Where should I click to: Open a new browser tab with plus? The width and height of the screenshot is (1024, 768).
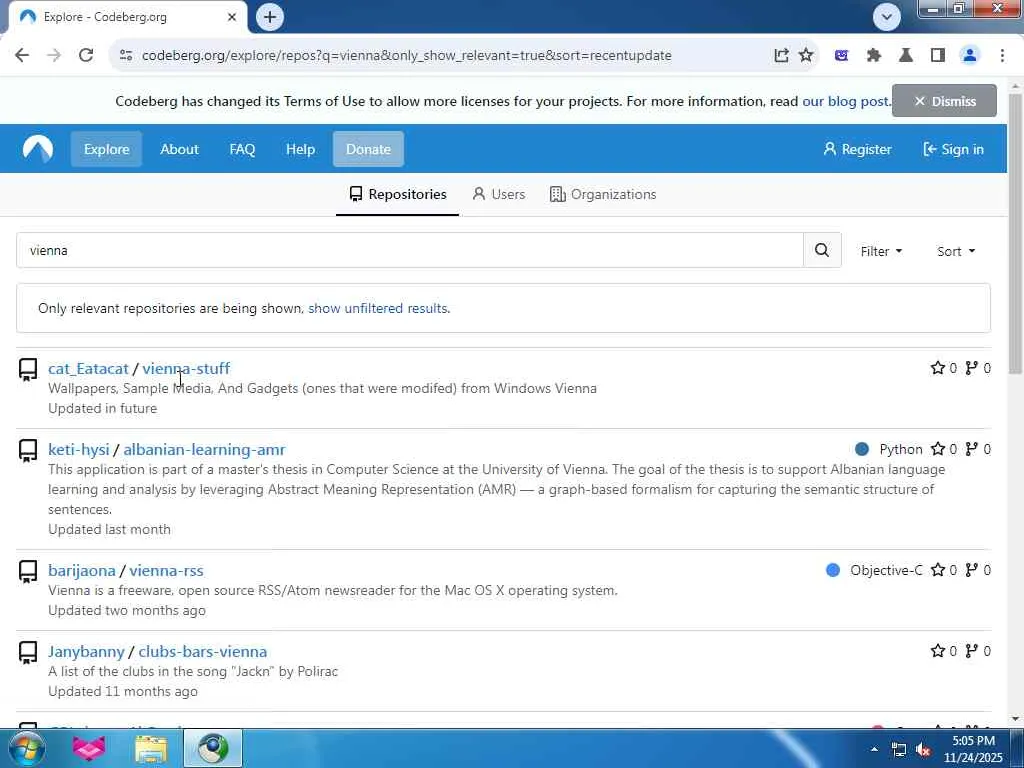pyautogui.click(x=270, y=17)
